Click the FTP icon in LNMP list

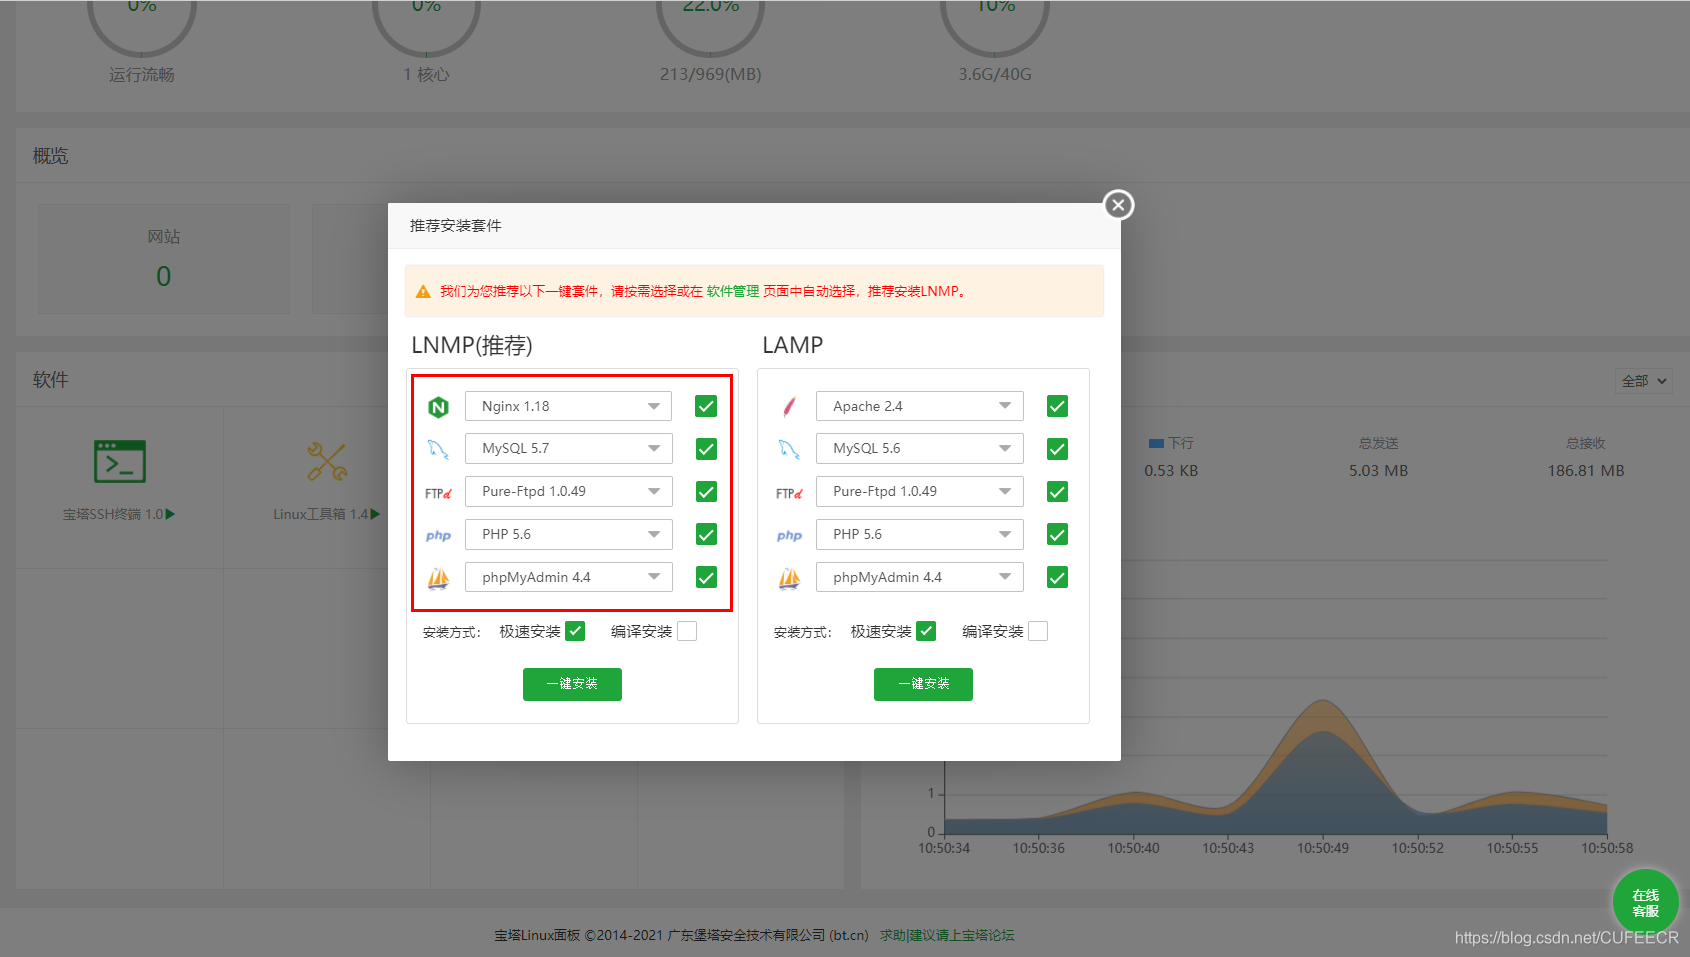(438, 493)
